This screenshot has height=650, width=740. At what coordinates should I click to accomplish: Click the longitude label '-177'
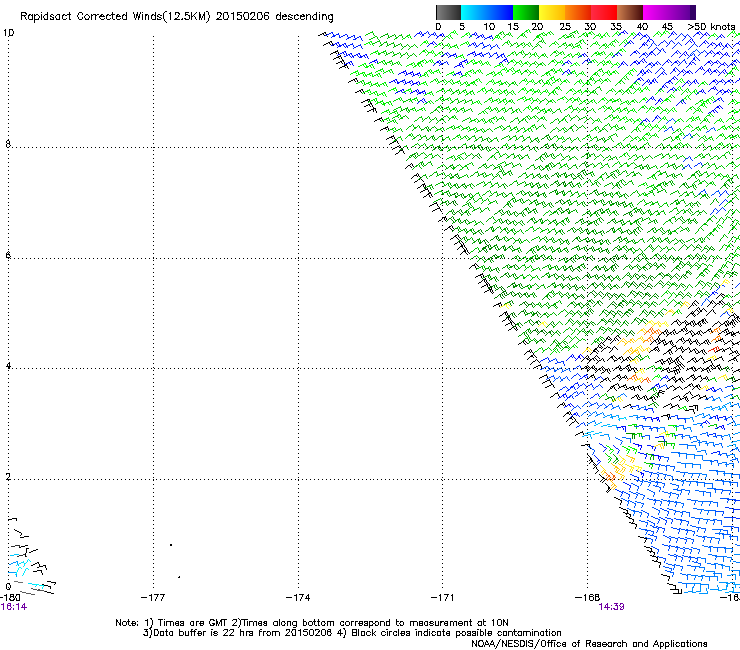click(153, 598)
